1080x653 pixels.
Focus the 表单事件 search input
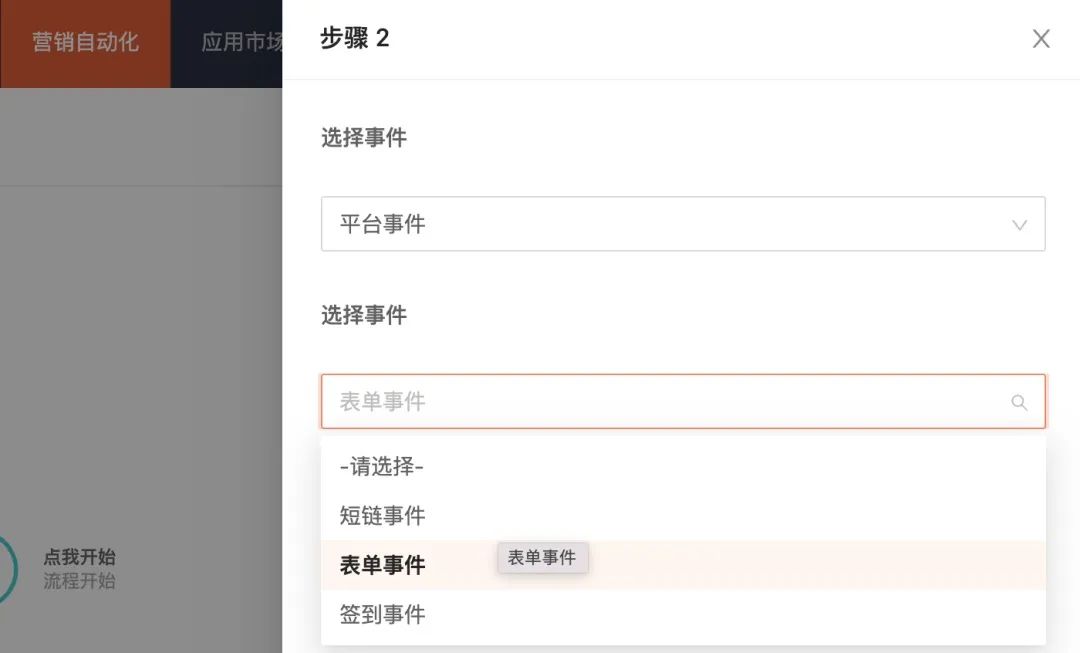point(660,402)
